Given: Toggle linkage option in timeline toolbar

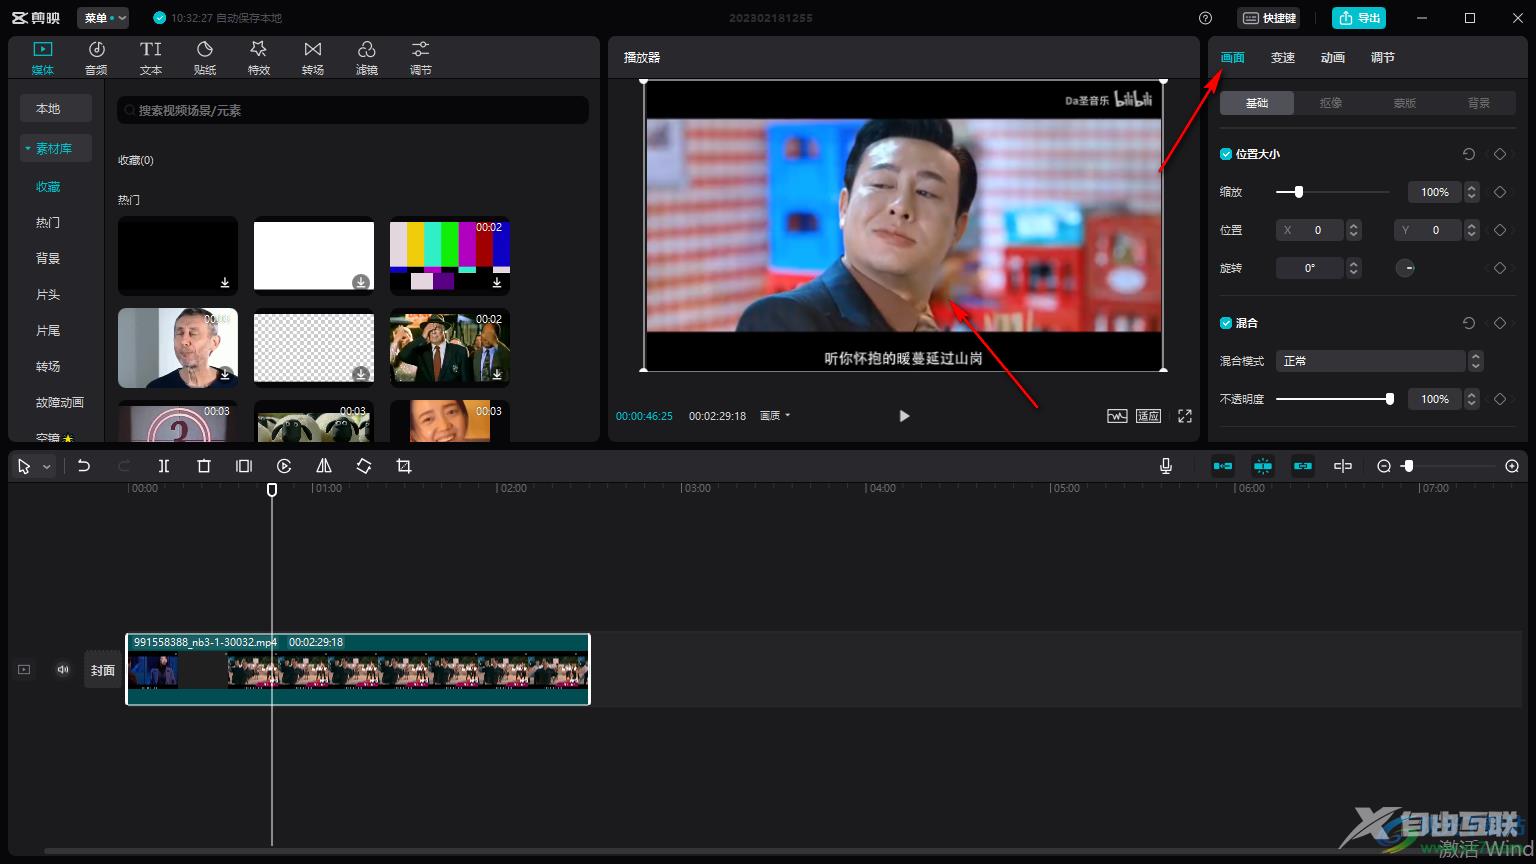Looking at the screenshot, I should coord(1303,466).
